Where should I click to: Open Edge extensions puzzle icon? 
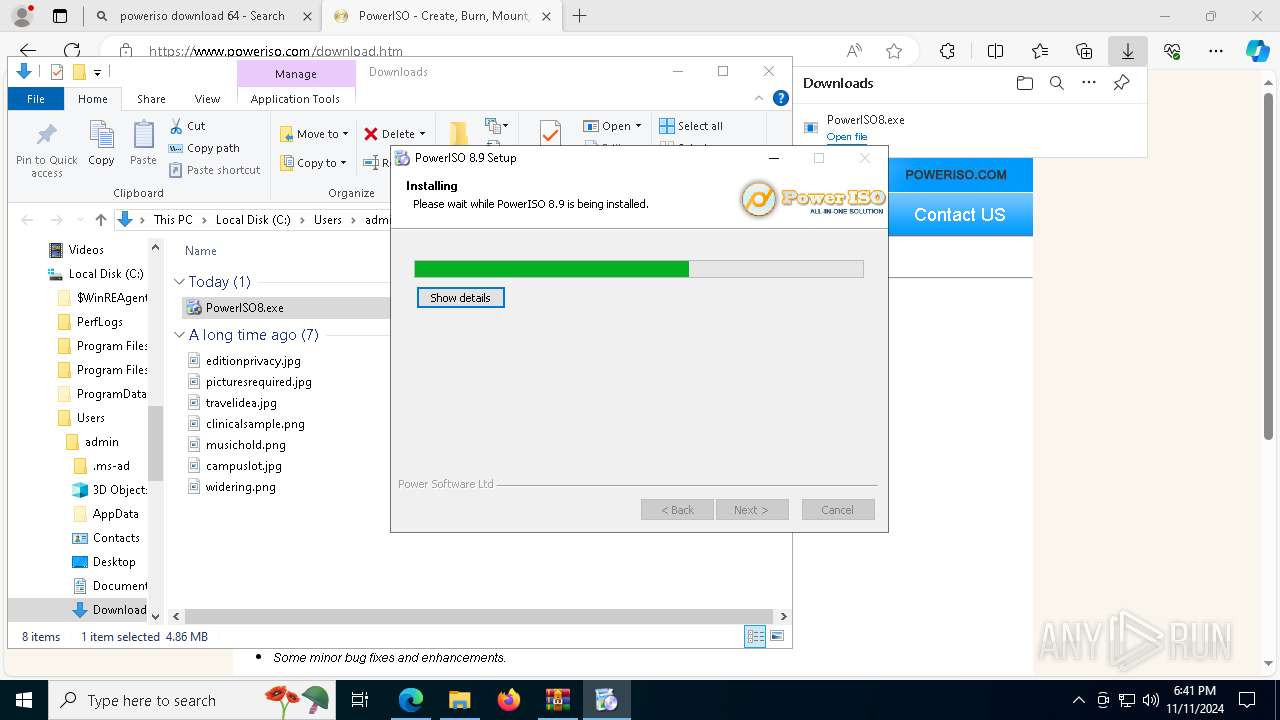pyautogui.click(x=947, y=51)
